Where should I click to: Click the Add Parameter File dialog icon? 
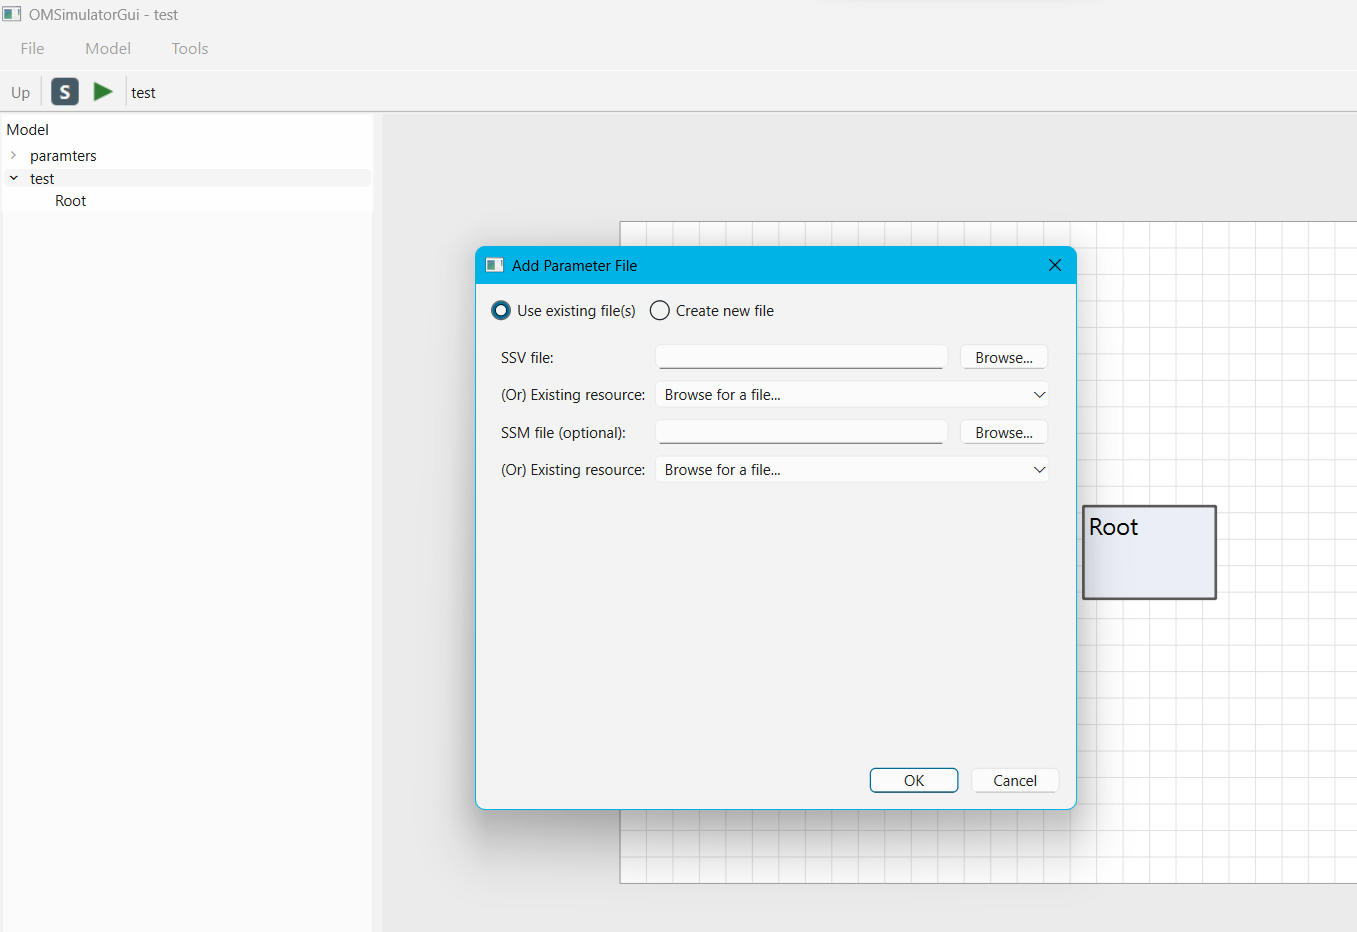(494, 265)
